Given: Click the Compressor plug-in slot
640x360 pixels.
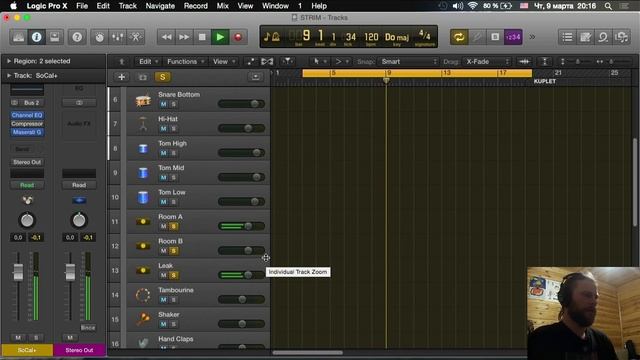Looking at the screenshot, I should (x=27, y=124).
